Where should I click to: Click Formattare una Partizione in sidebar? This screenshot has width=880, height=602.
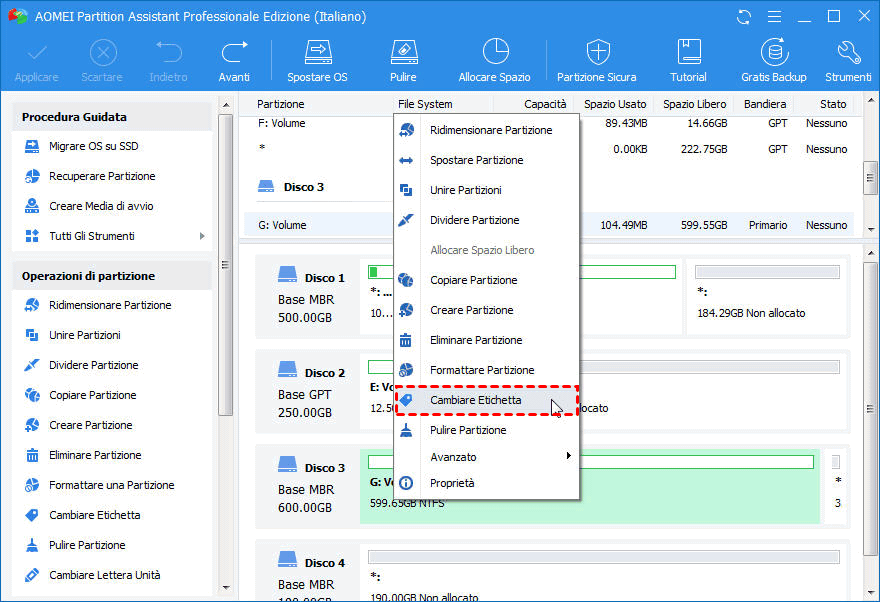click(x=111, y=485)
